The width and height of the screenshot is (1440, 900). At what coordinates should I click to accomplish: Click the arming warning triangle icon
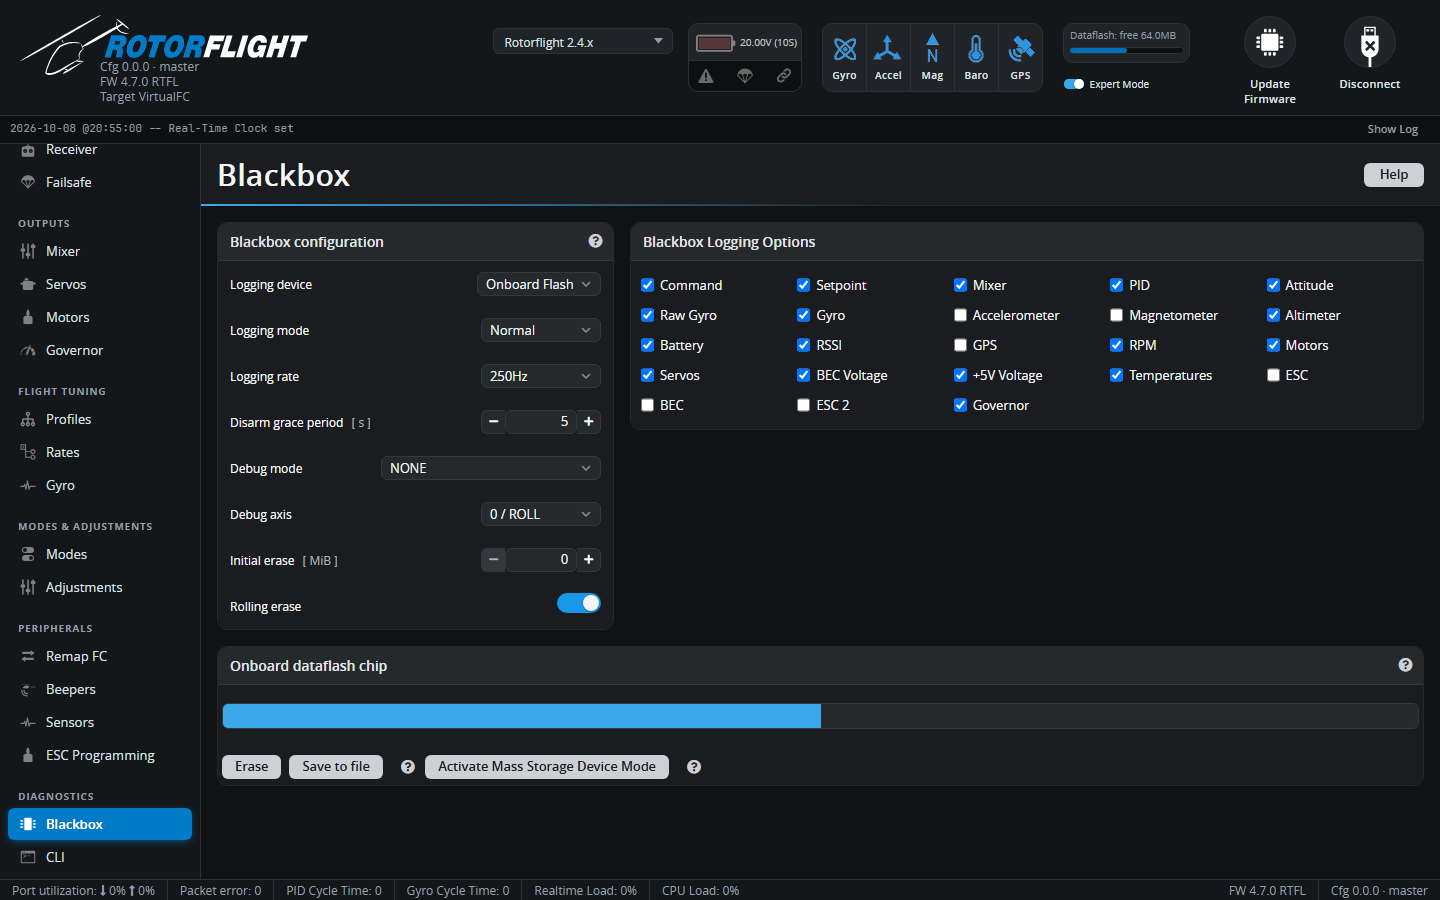coord(706,76)
